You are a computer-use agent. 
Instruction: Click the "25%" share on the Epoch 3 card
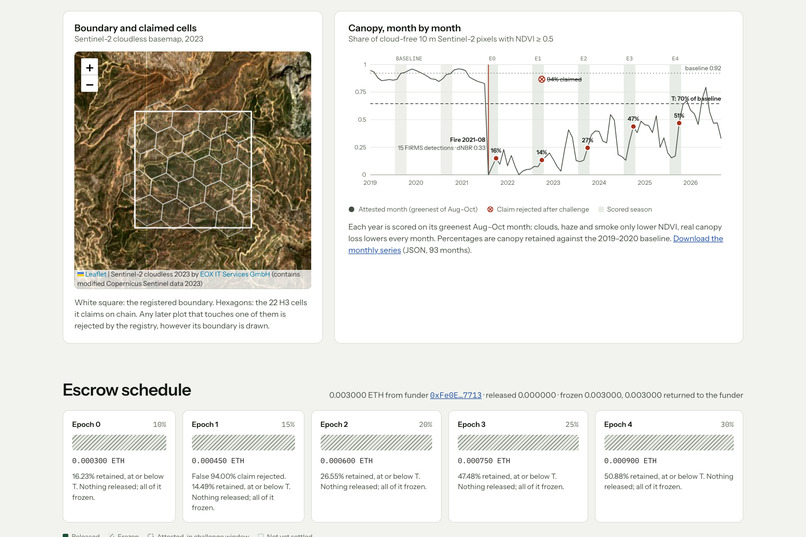(x=572, y=424)
